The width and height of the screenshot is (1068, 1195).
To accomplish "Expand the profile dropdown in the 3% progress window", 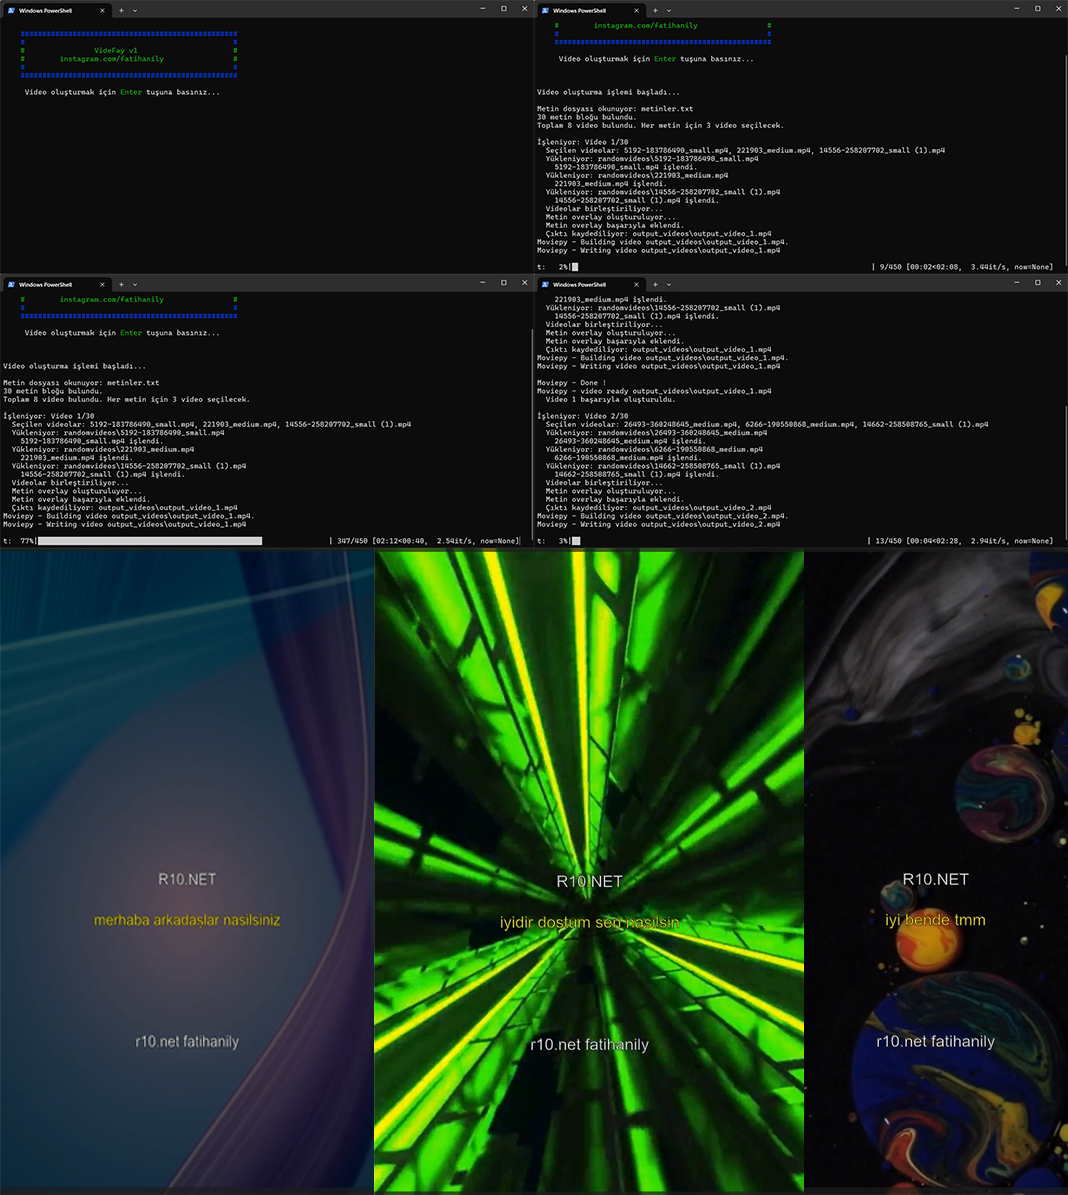I will click(669, 284).
